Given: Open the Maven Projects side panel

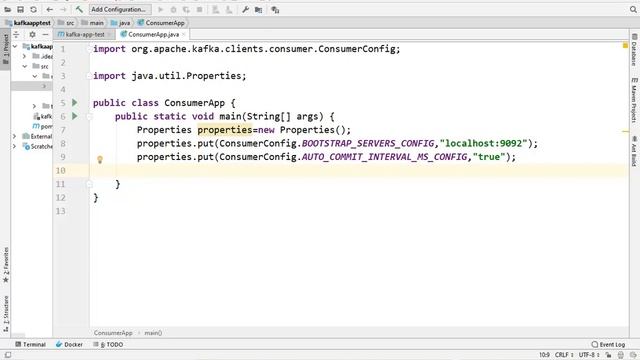Looking at the screenshot, I should (634, 100).
